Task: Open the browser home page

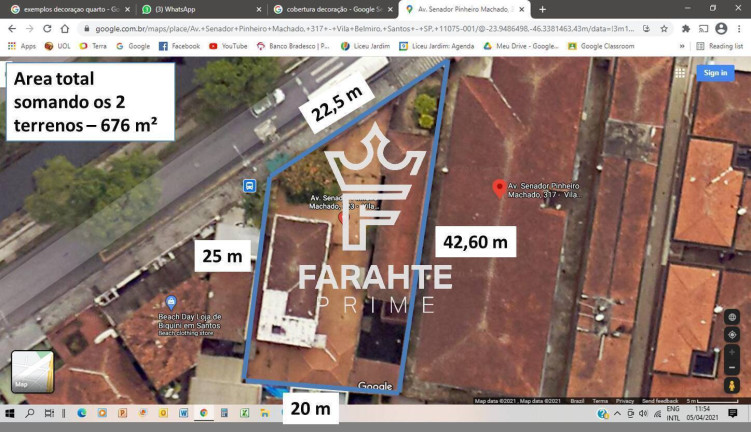Action: (x=65, y=29)
